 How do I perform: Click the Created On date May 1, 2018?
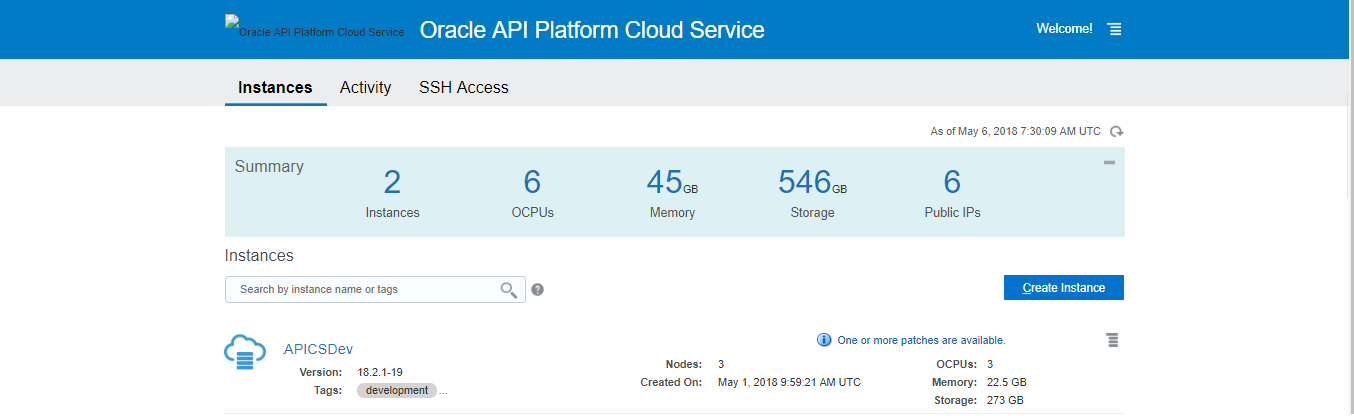pyautogui.click(x=789, y=382)
